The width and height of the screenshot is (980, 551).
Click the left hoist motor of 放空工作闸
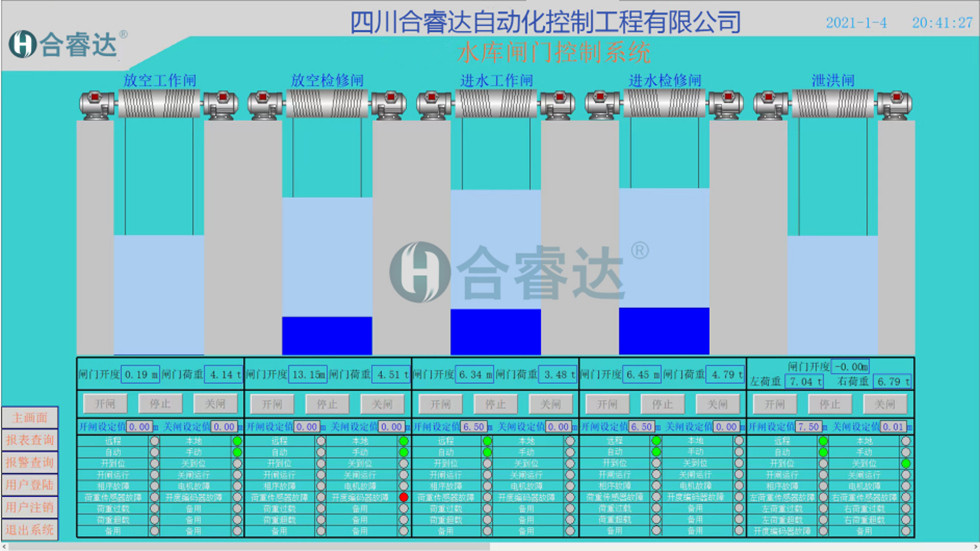97,104
